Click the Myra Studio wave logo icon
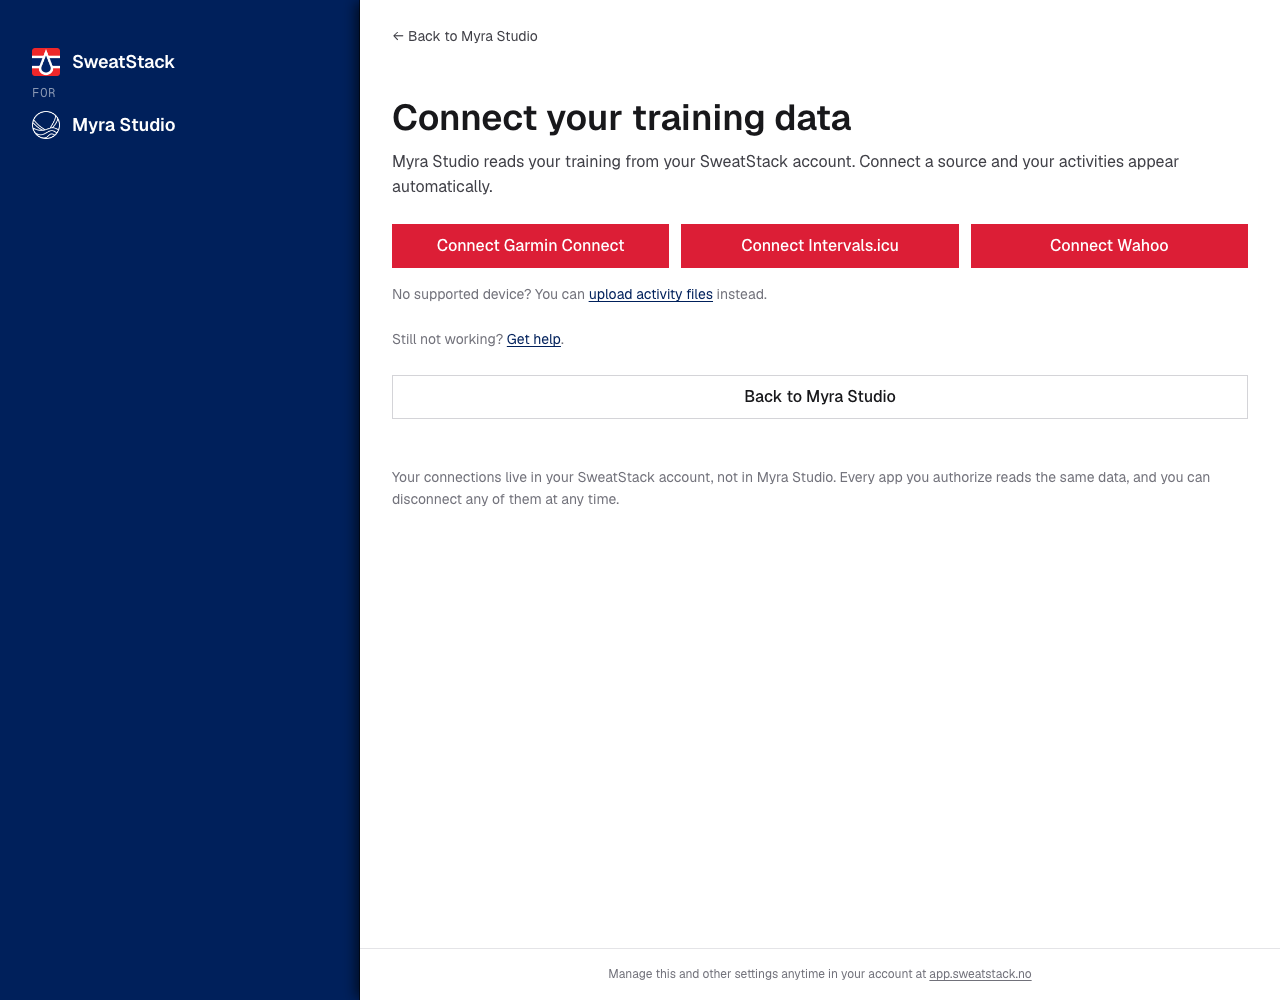Viewport: 1280px width, 1000px height. coord(46,125)
